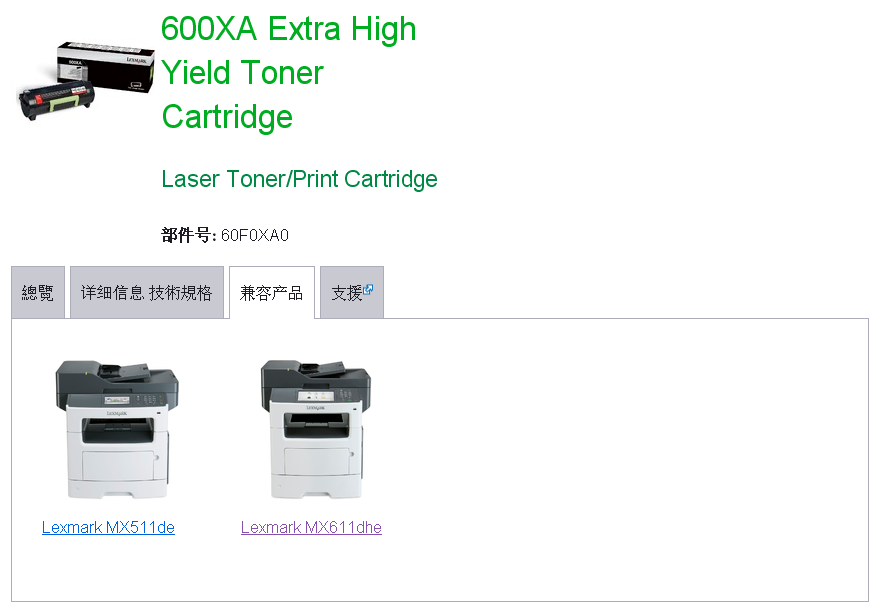Click the Lexmark MX611dhe printer image

click(316, 429)
